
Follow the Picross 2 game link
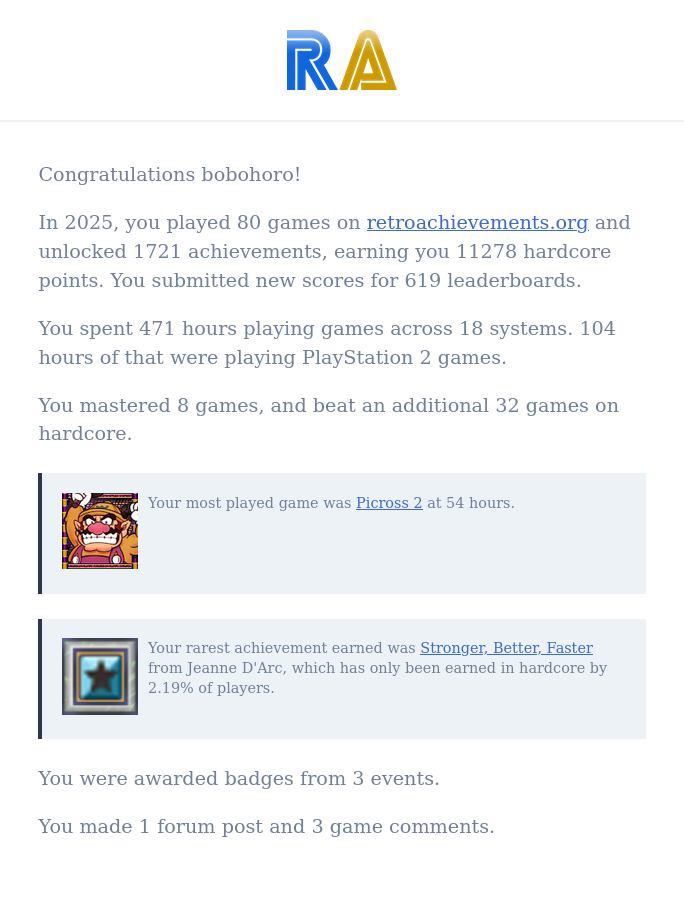389,503
